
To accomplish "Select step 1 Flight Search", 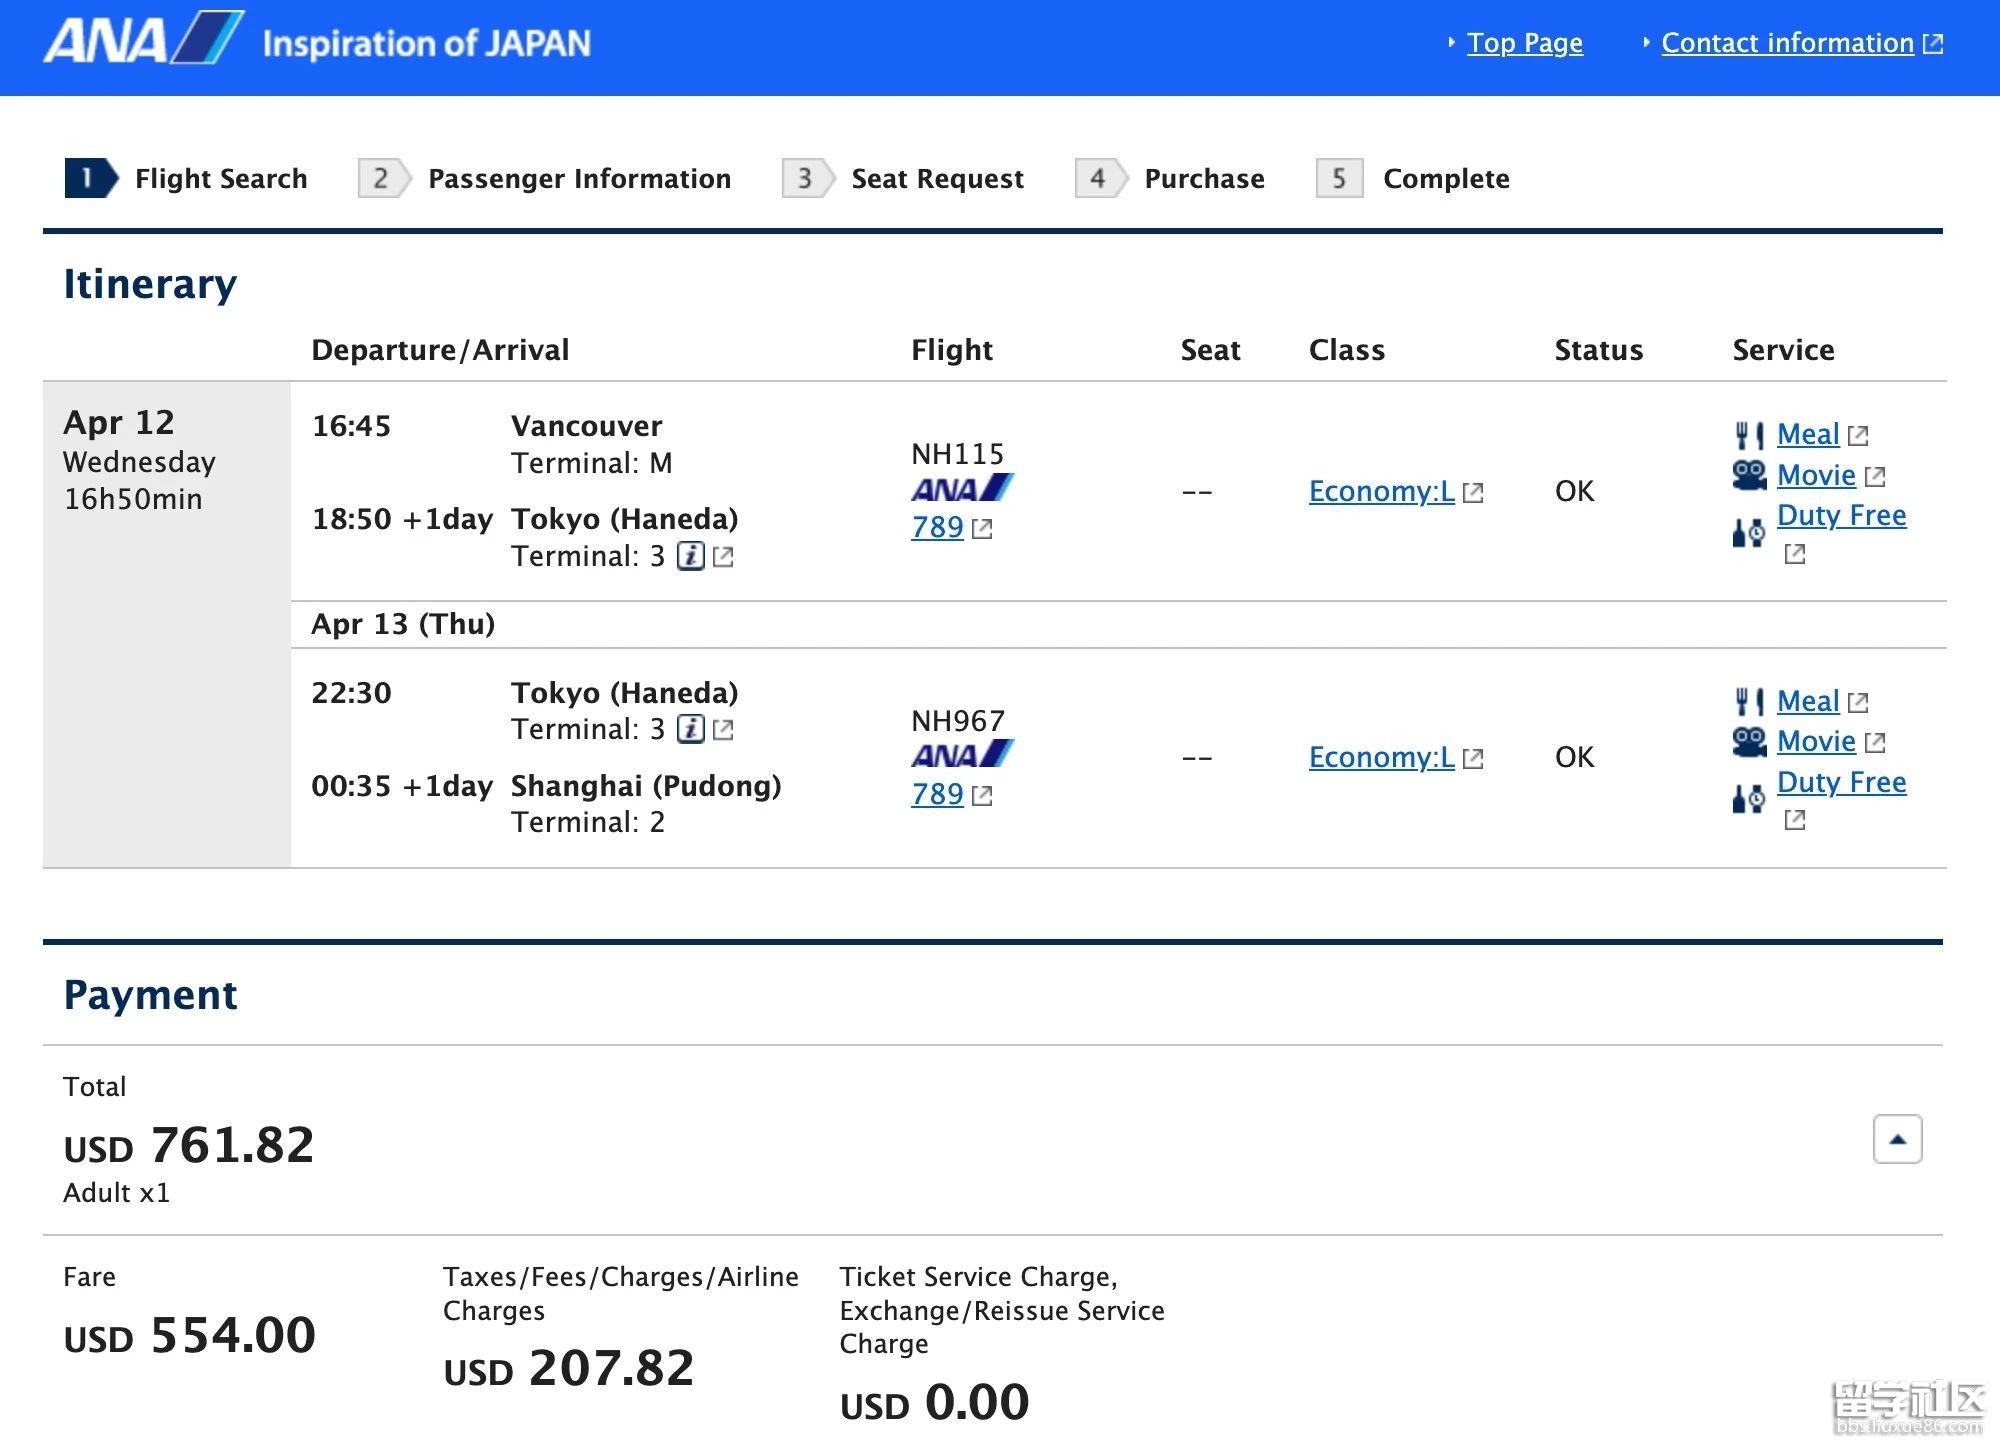I will (x=186, y=178).
